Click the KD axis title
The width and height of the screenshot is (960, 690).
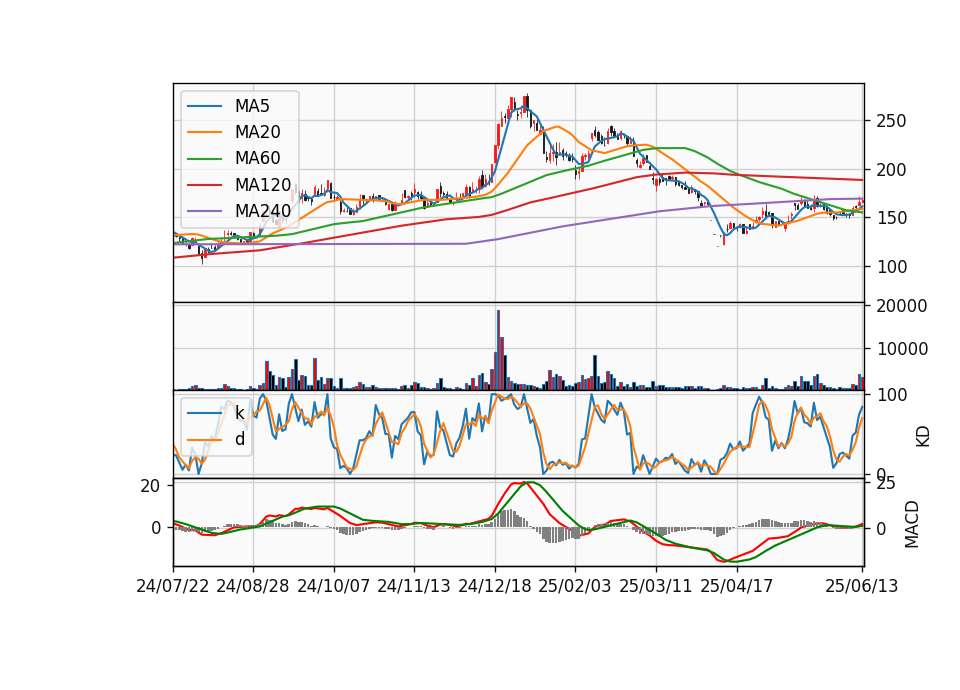coord(923,437)
